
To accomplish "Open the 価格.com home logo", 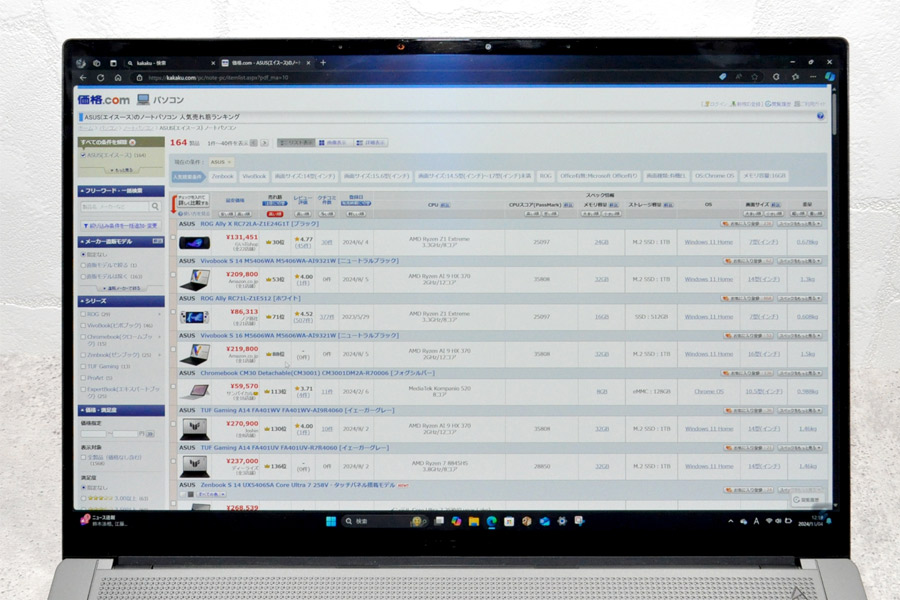I will 103,100.
